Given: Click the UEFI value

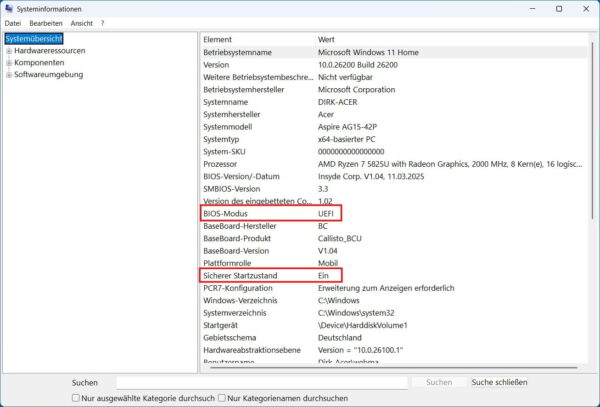Looking at the screenshot, I should (x=326, y=214).
